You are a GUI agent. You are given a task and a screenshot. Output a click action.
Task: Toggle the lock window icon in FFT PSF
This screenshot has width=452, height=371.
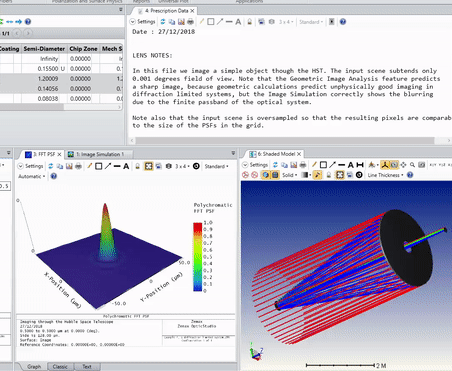137,166
